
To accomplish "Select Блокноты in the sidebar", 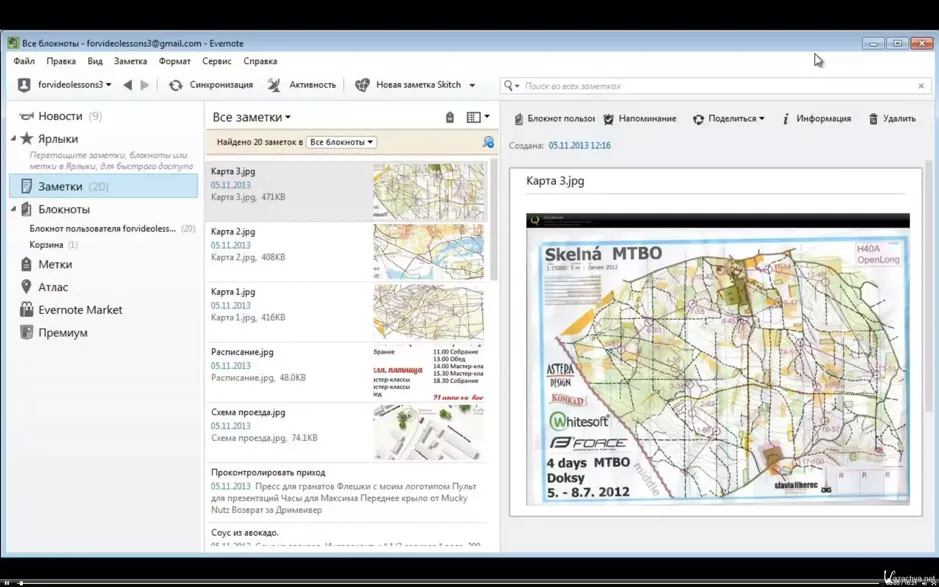I will (55, 210).
